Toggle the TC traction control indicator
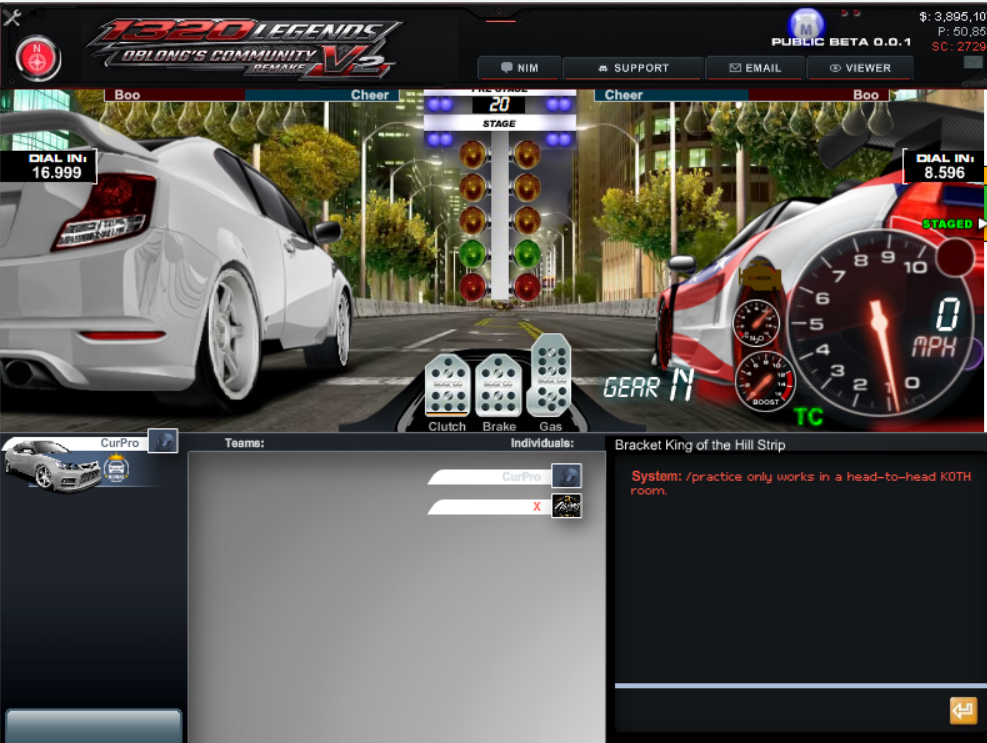Screen dimensions: 987x743 click(808, 416)
